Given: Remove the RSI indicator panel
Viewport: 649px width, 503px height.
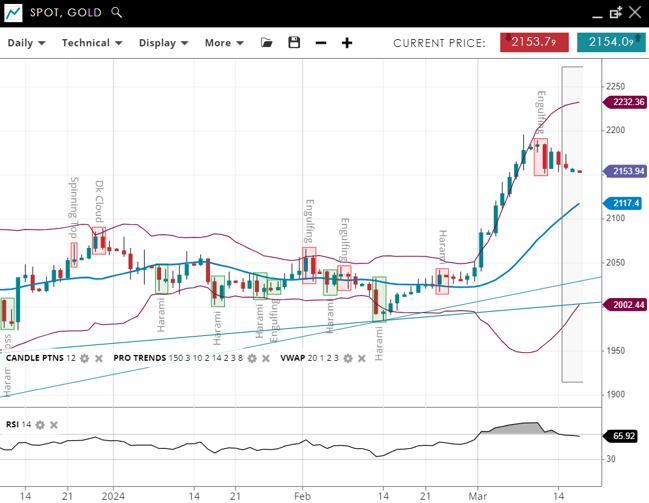Looking at the screenshot, I should pos(54,425).
